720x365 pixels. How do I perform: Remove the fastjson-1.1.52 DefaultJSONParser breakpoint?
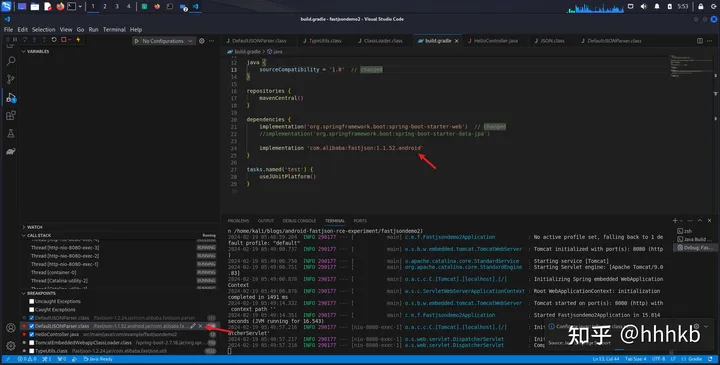[x=200, y=326]
